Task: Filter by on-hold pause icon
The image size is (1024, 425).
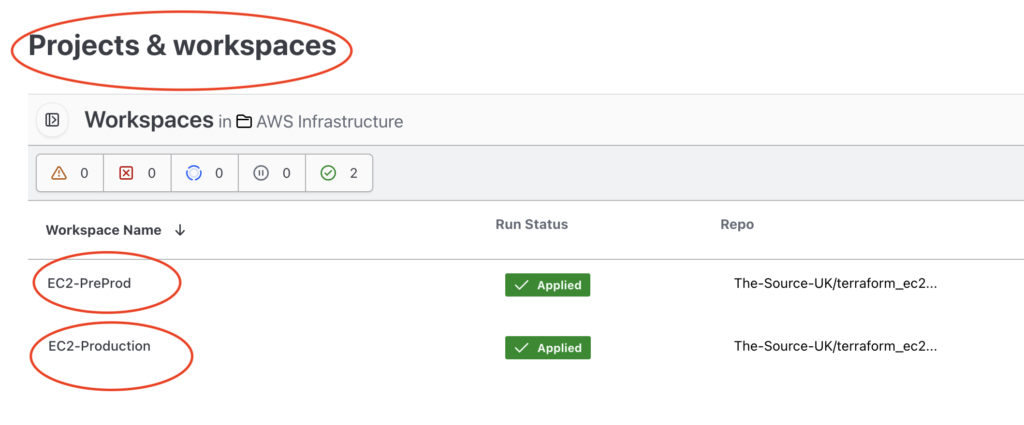Action: 261,173
